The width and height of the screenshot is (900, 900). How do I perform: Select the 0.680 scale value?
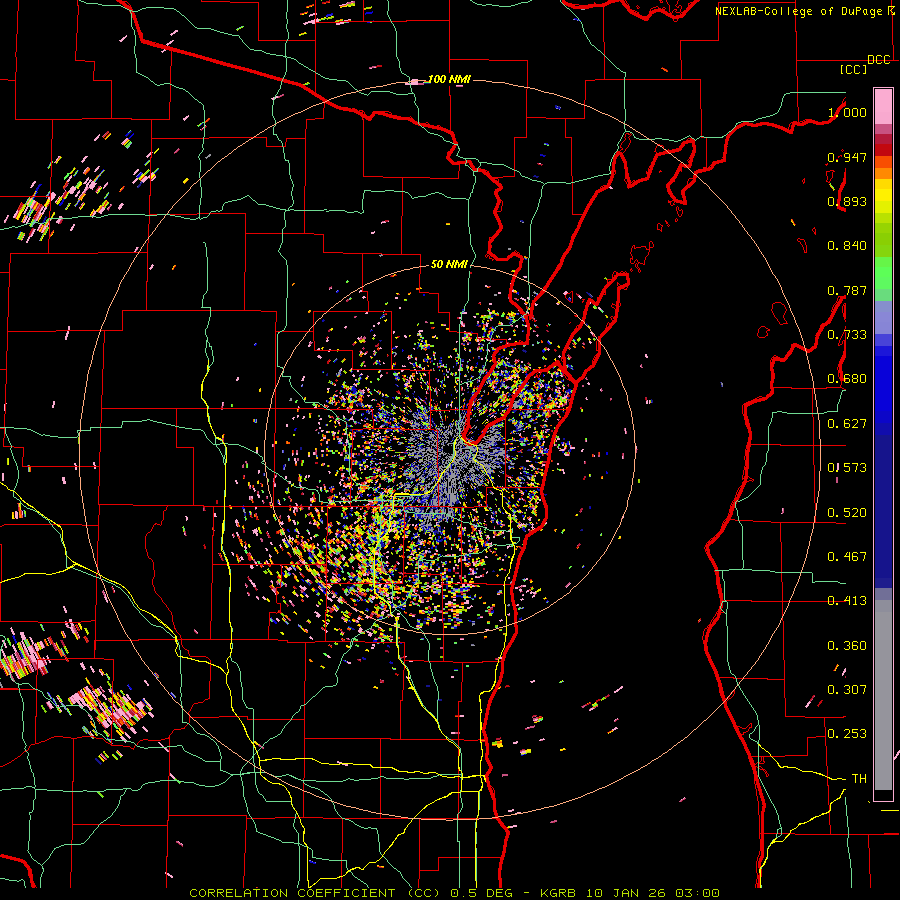coord(847,379)
